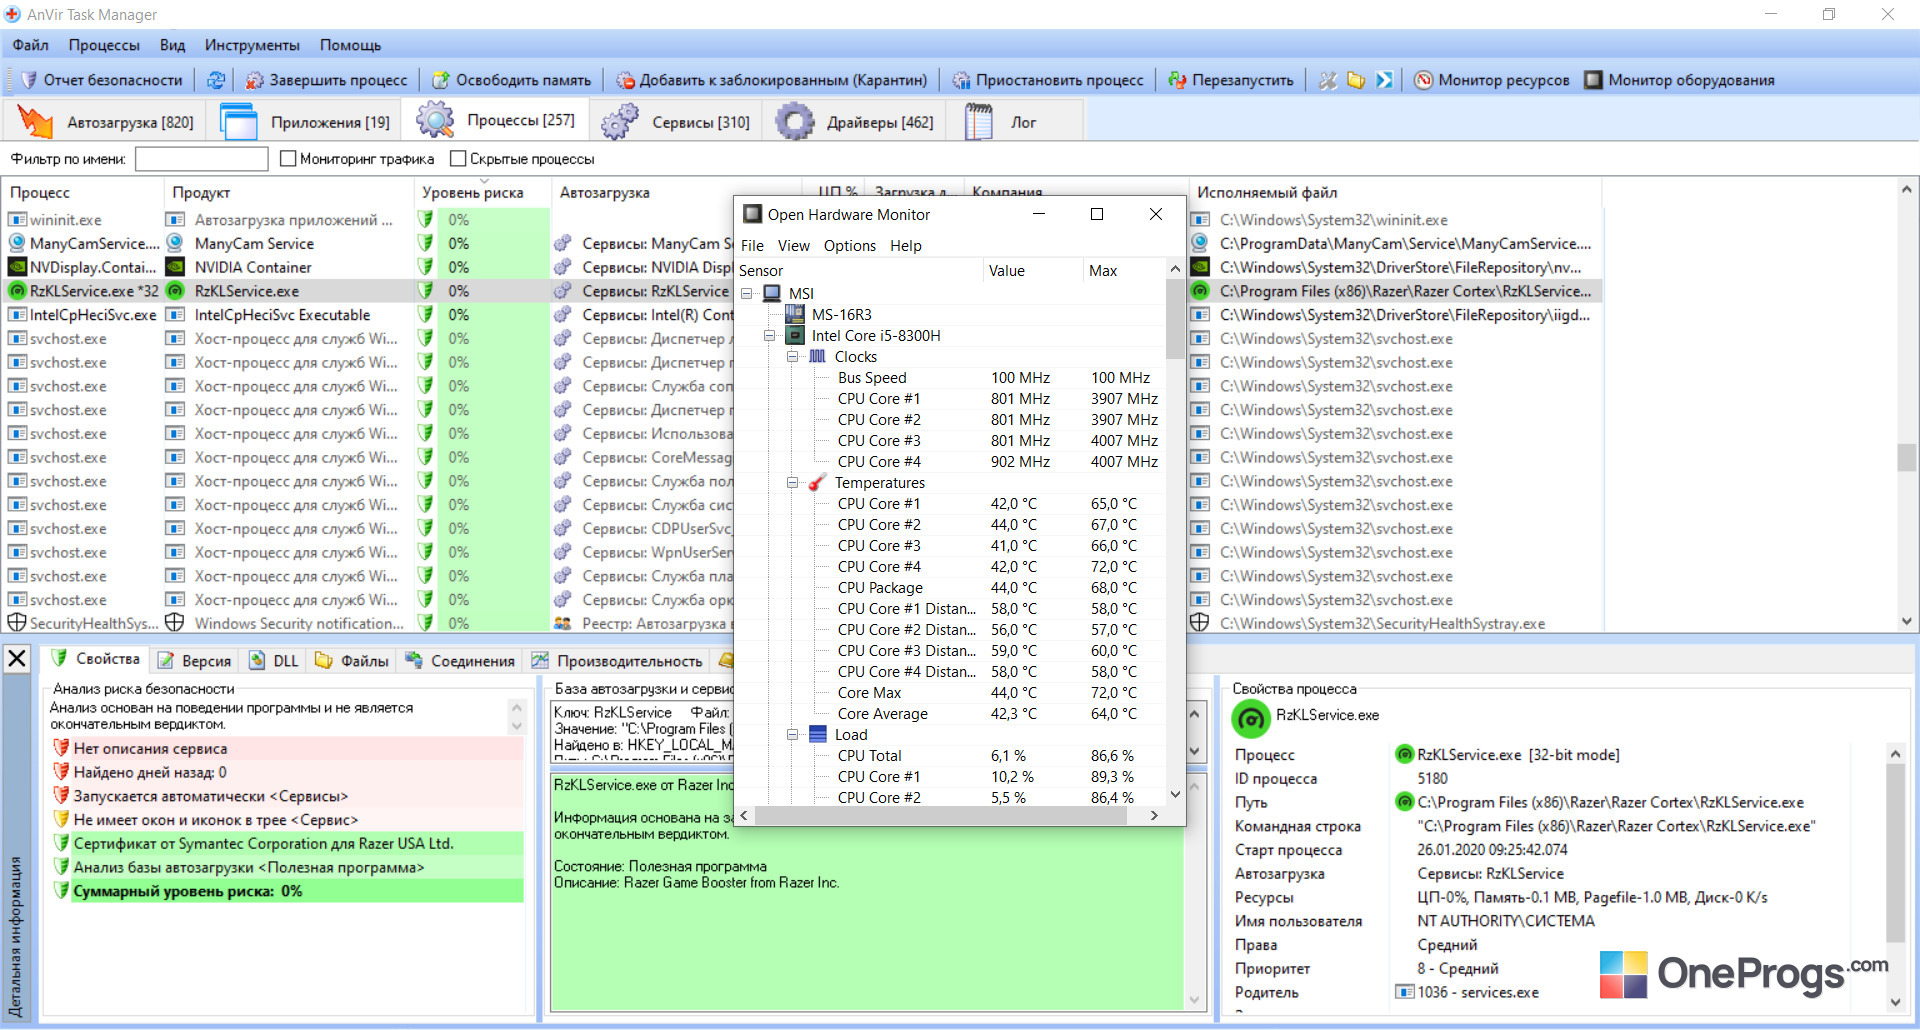This screenshot has height=1030, width=1920.
Task: Collapse the Load node
Action: pos(793,735)
